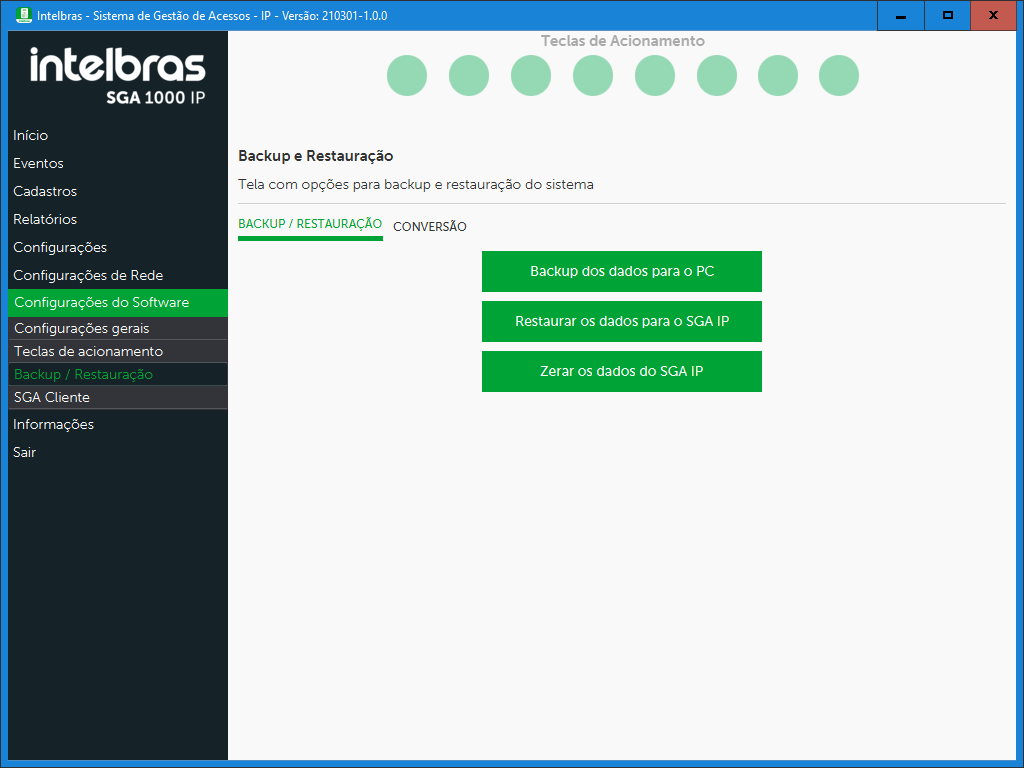The height and width of the screenshot is (768, 1024).
Task: Expand the Cadastros sidebar menu
Action: 45,191
